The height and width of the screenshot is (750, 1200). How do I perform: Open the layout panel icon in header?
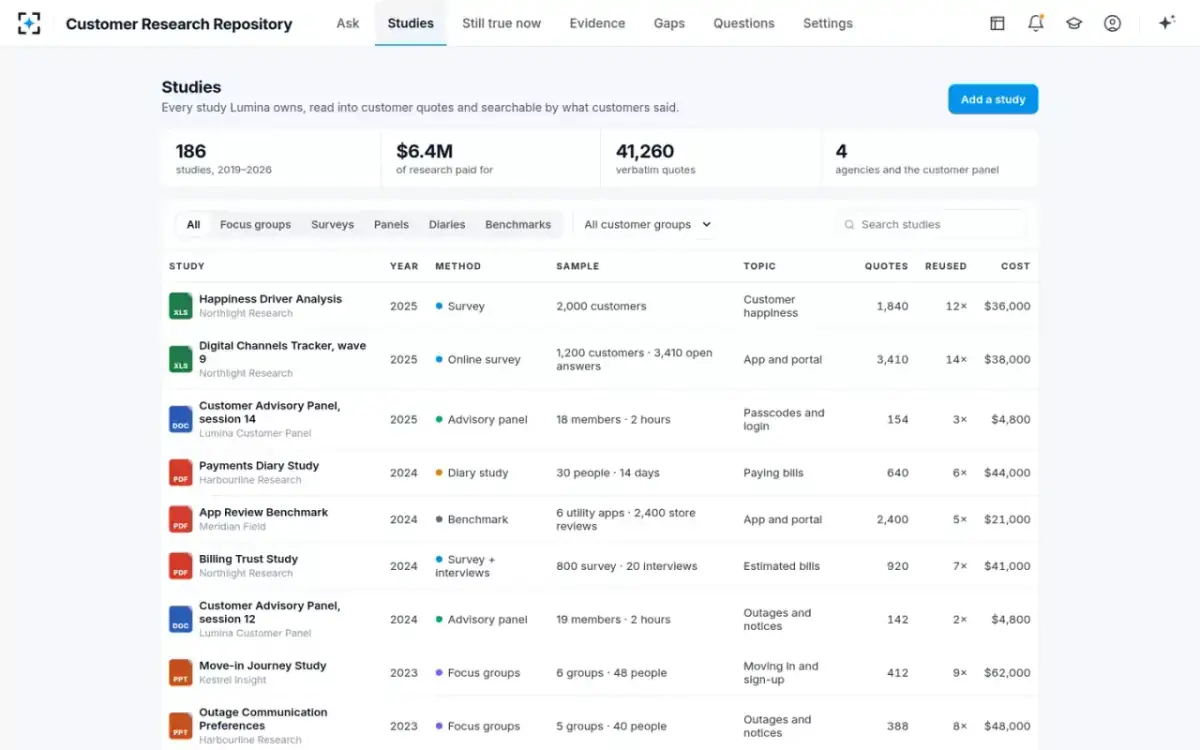point(997,23)
